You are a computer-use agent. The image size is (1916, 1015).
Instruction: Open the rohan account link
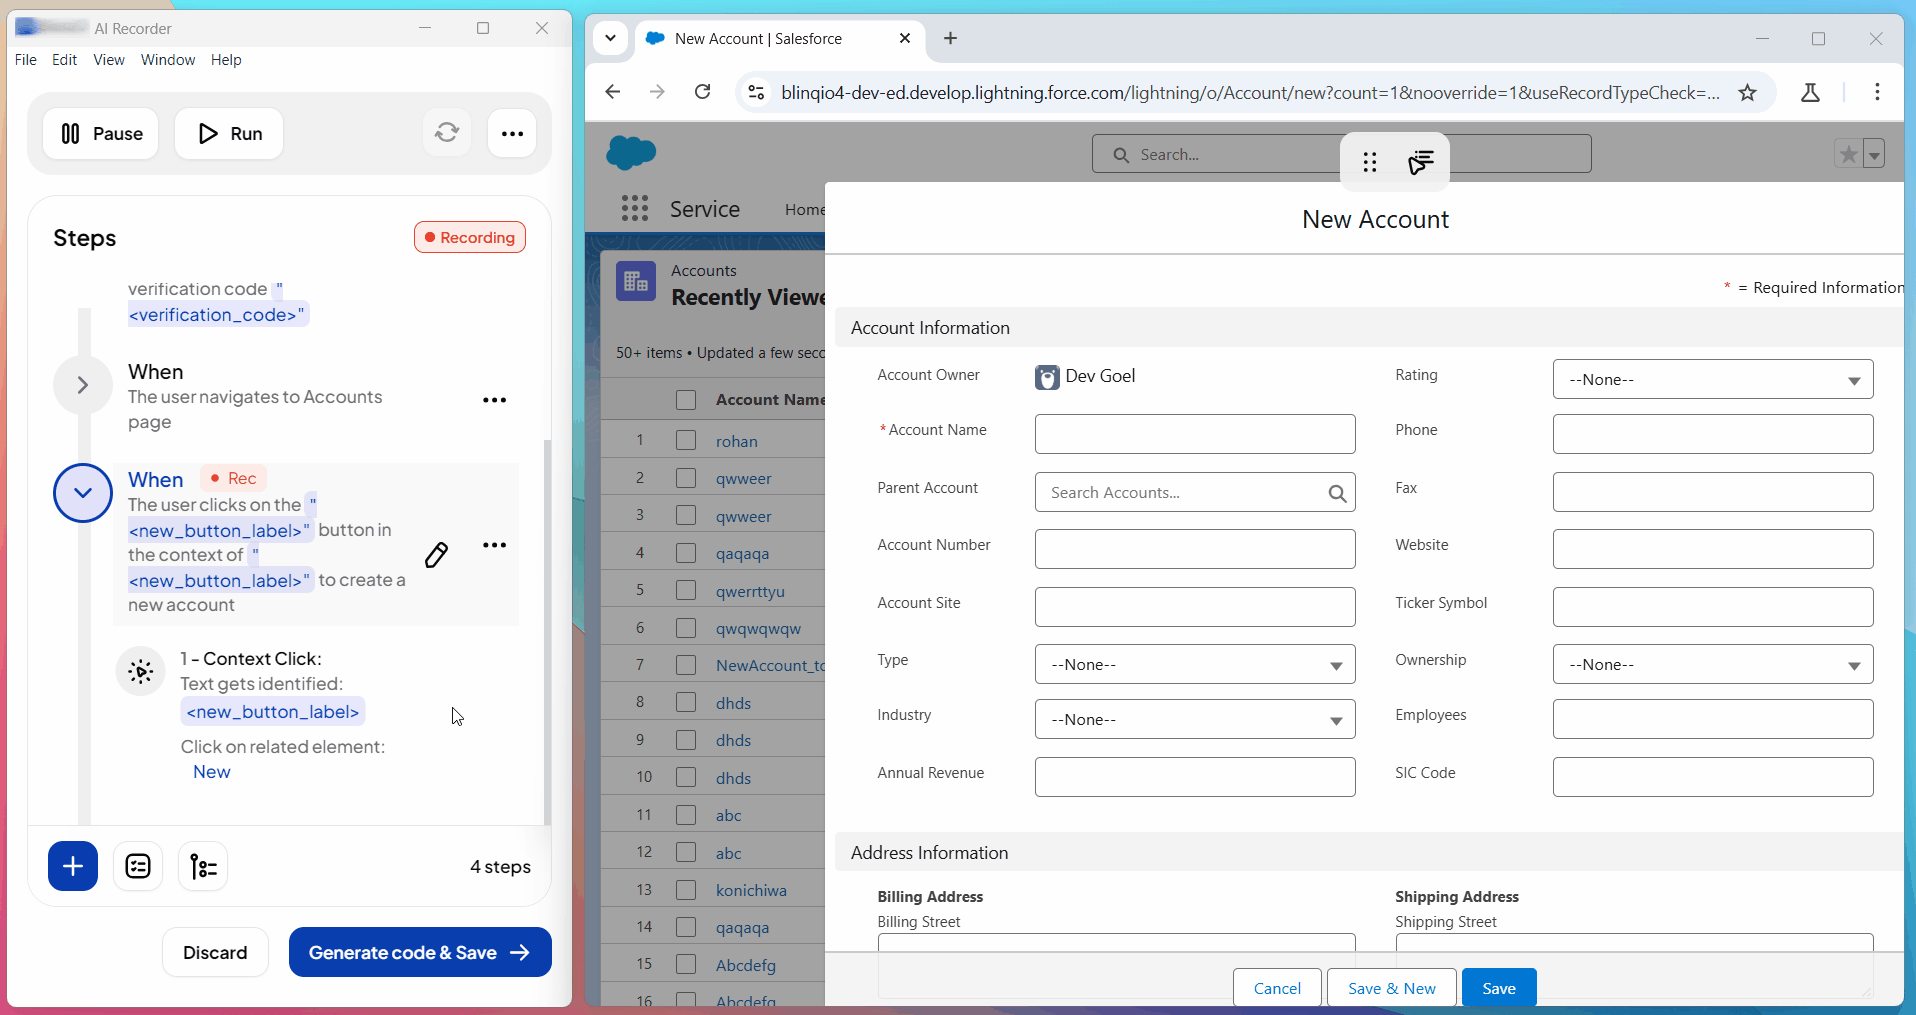(737, 441)
